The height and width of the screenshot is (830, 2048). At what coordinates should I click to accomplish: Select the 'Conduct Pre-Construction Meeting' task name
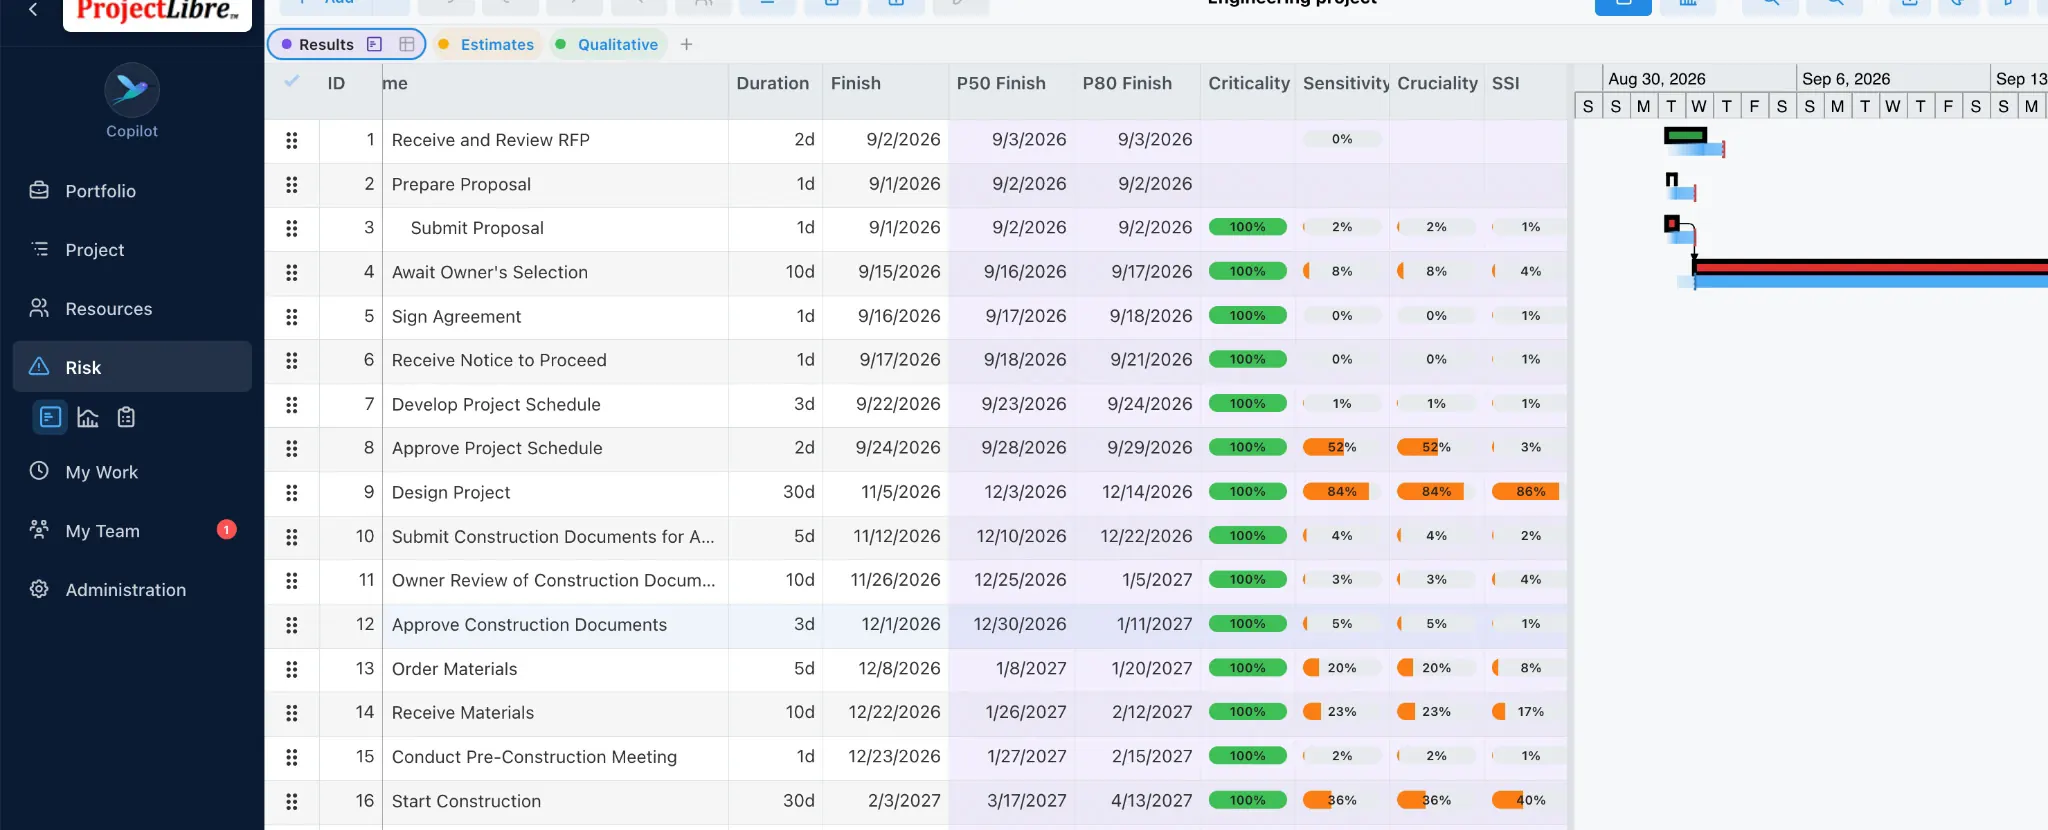pyautogui.click(x=534, y=757)
